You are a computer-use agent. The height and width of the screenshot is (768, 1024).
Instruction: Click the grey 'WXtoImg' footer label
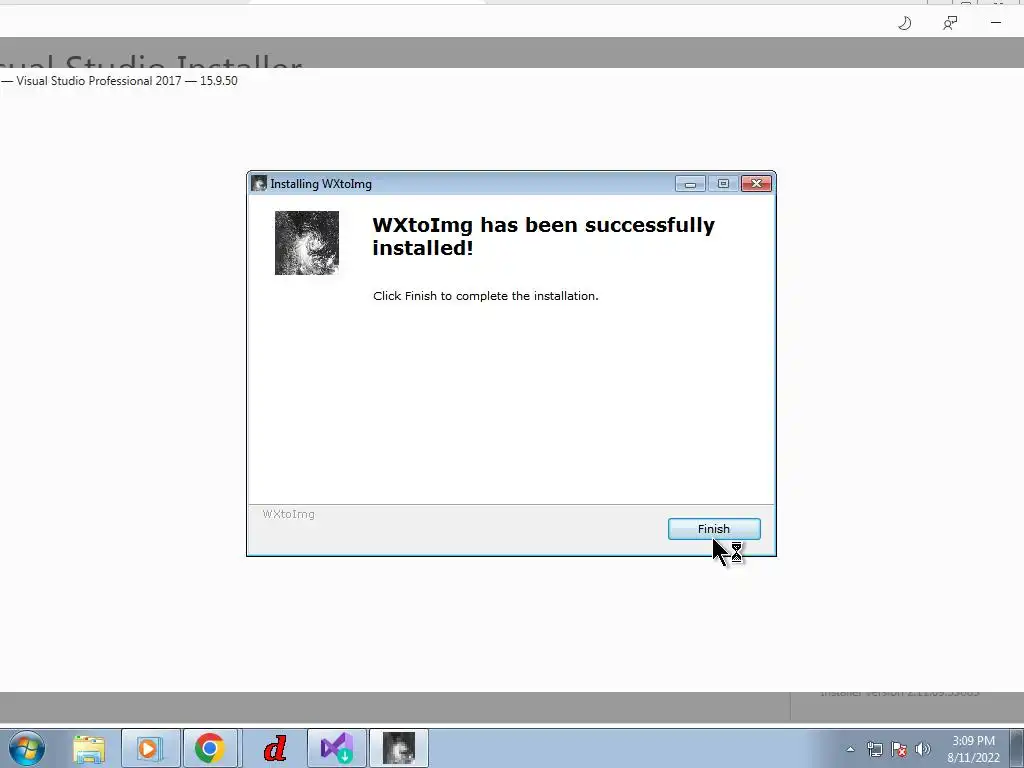tap(289, 514)
